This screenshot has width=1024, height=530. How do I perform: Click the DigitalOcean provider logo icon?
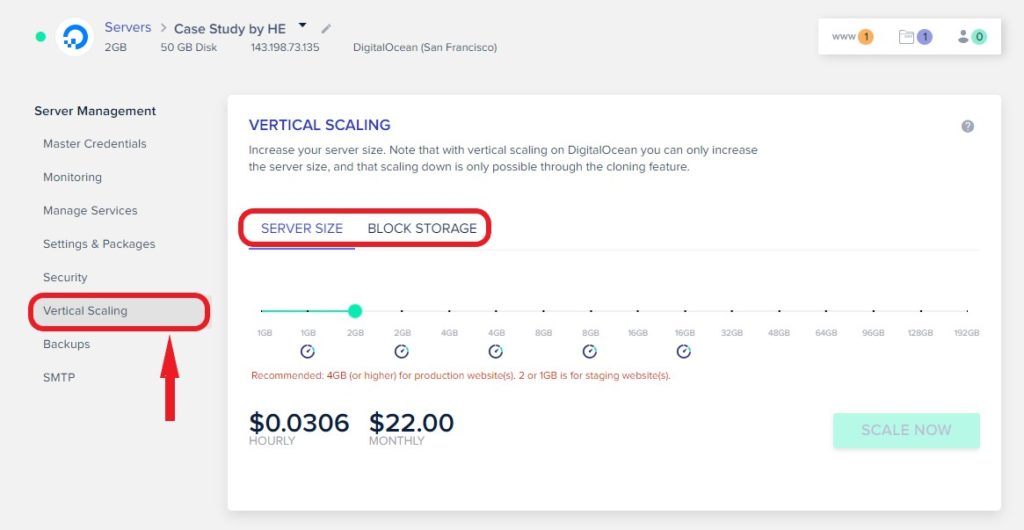pyautogui.click(x=74, y=37)
